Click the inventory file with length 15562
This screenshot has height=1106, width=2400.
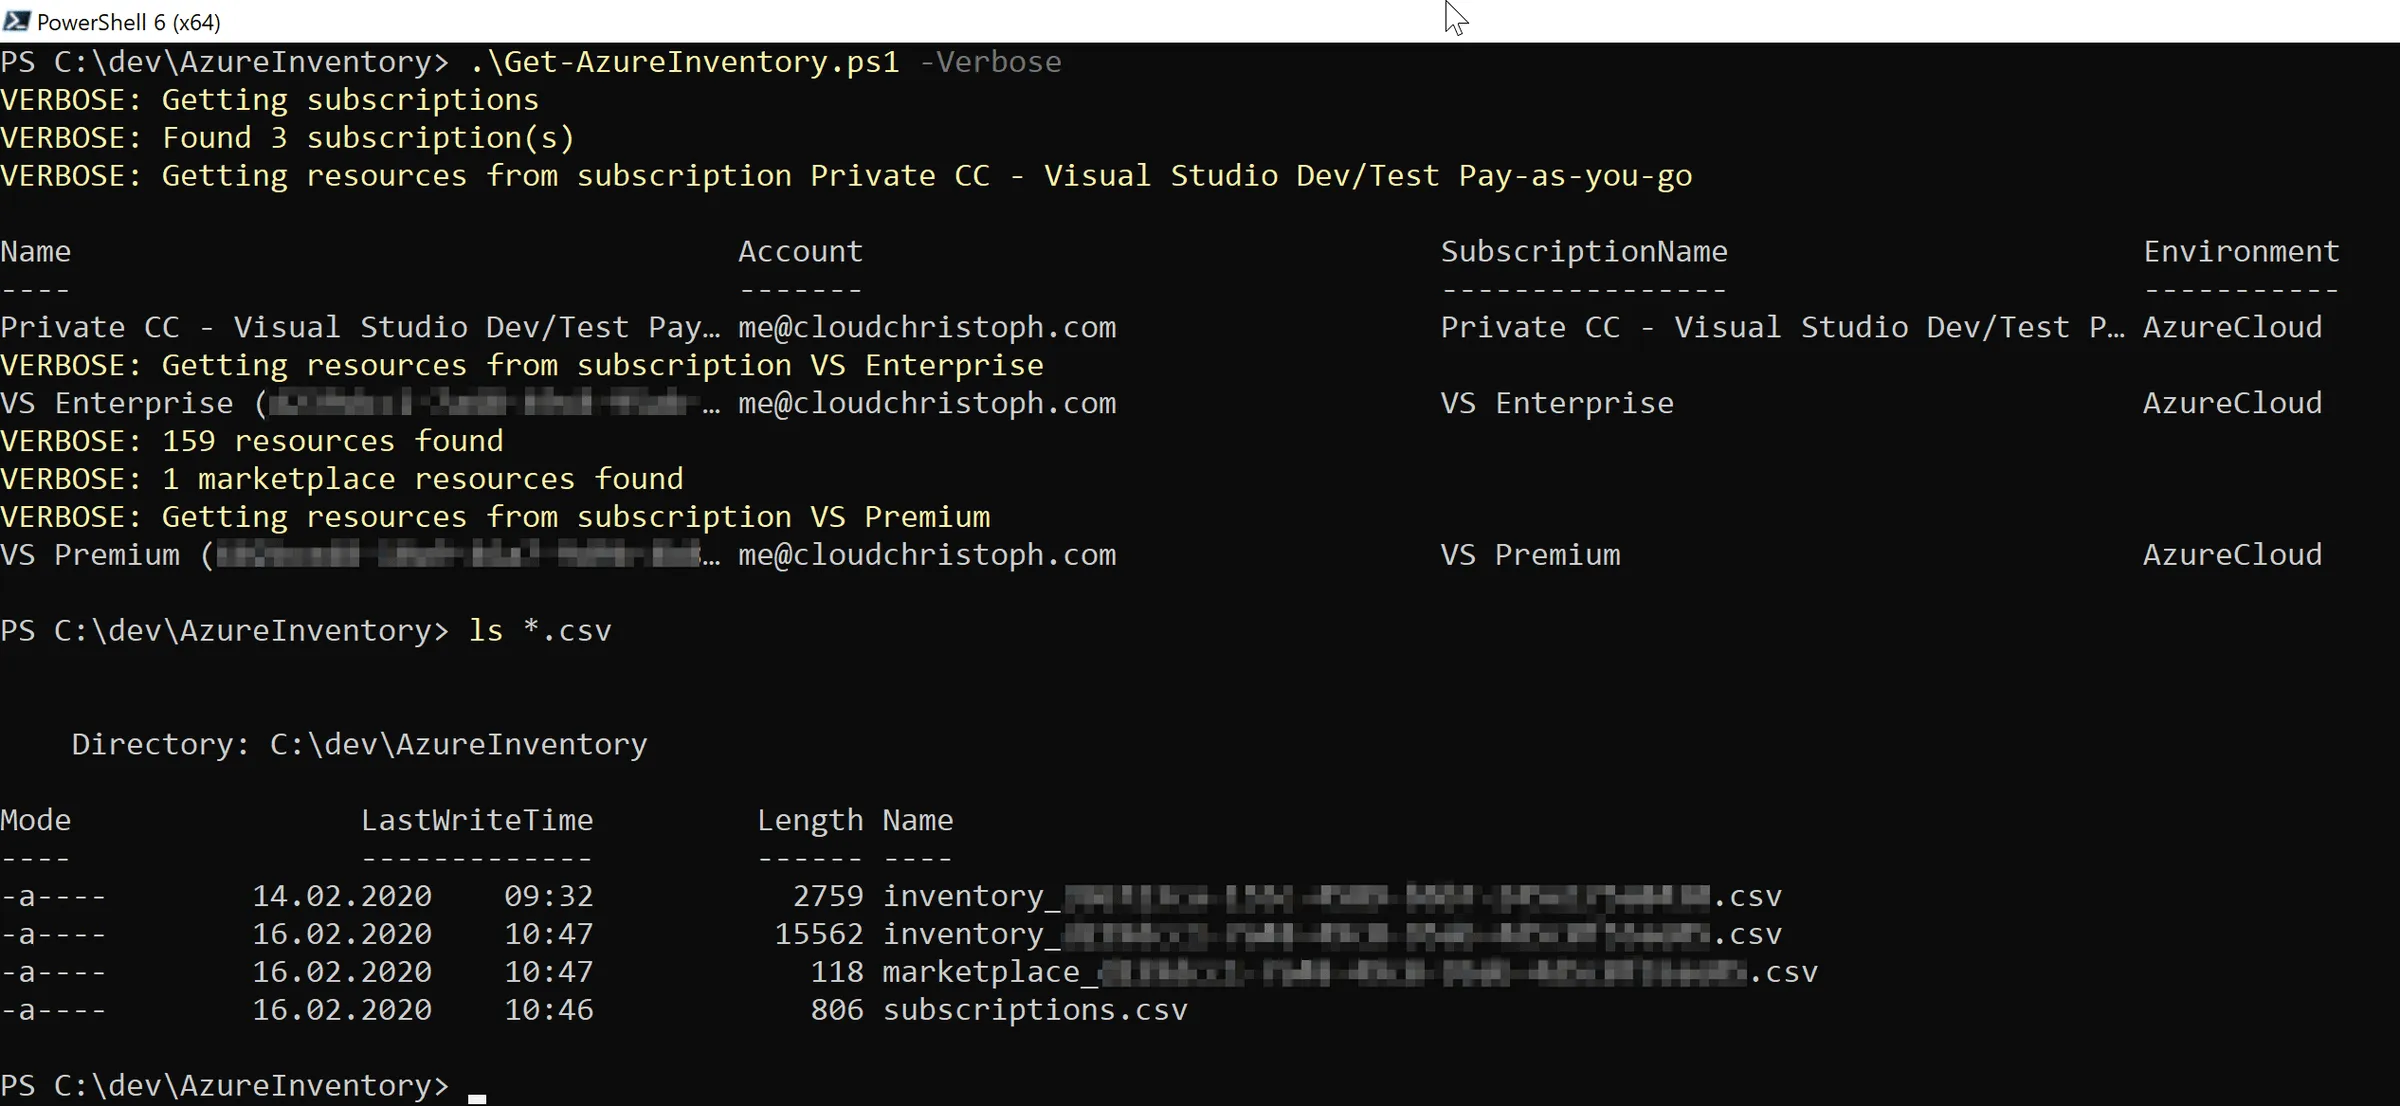(x=1332, y=934)
